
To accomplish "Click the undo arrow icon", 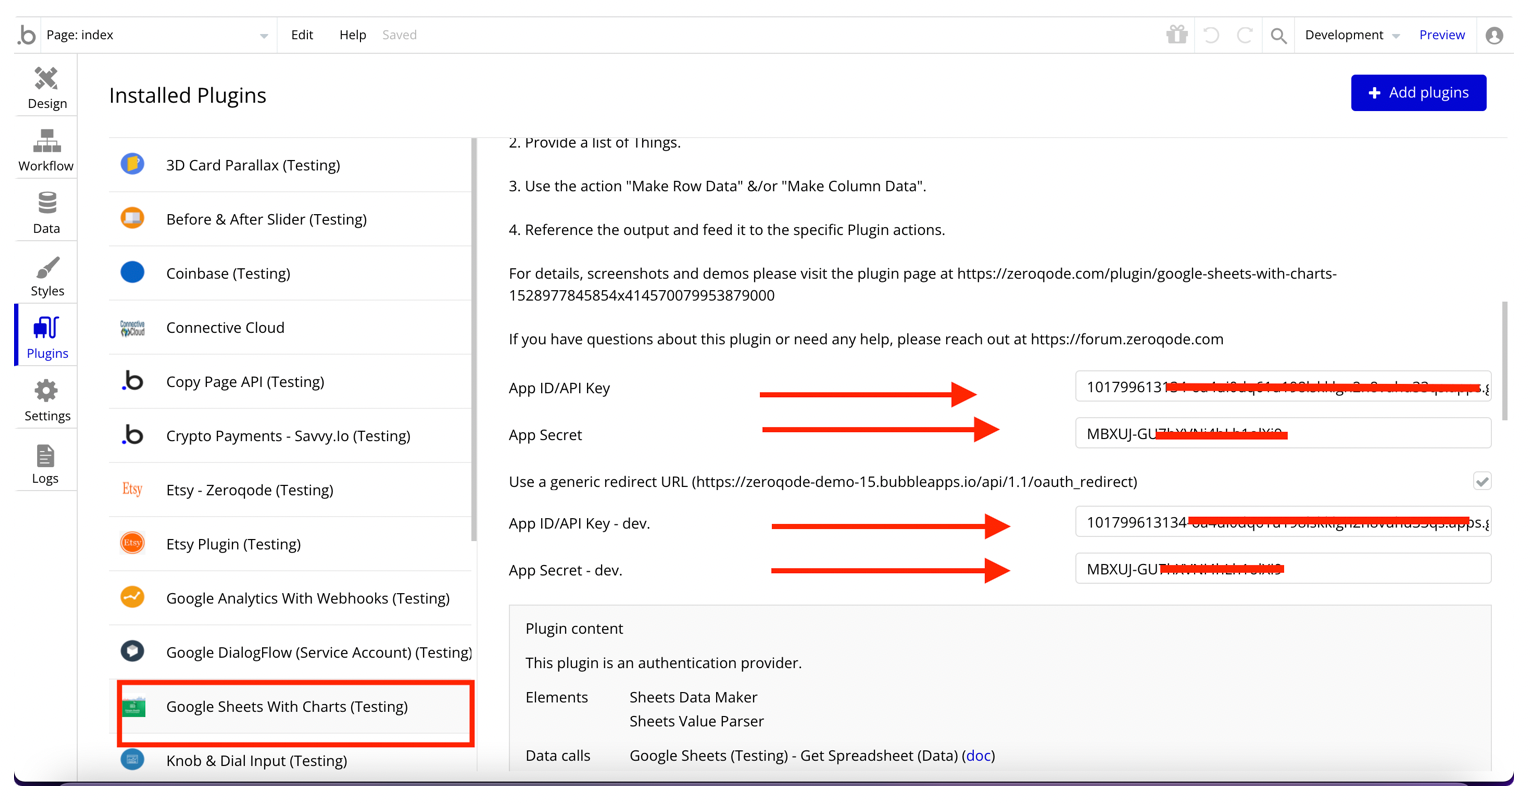I will (1211, 35).
